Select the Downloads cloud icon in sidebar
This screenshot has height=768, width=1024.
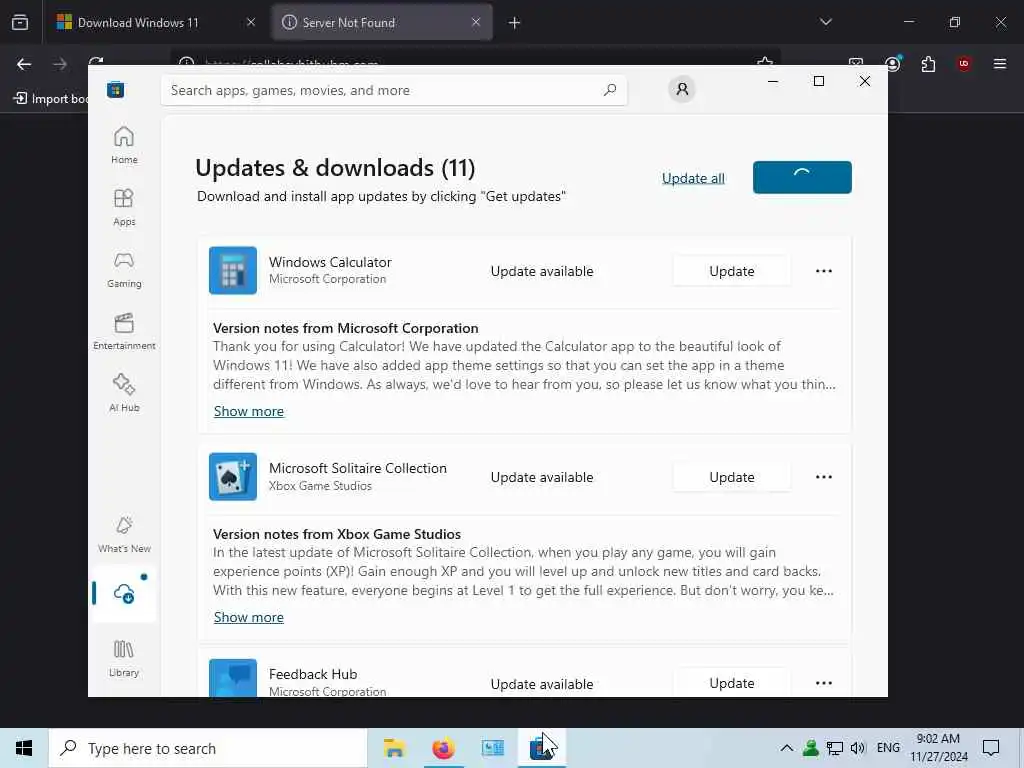click(x=124, y=594)
